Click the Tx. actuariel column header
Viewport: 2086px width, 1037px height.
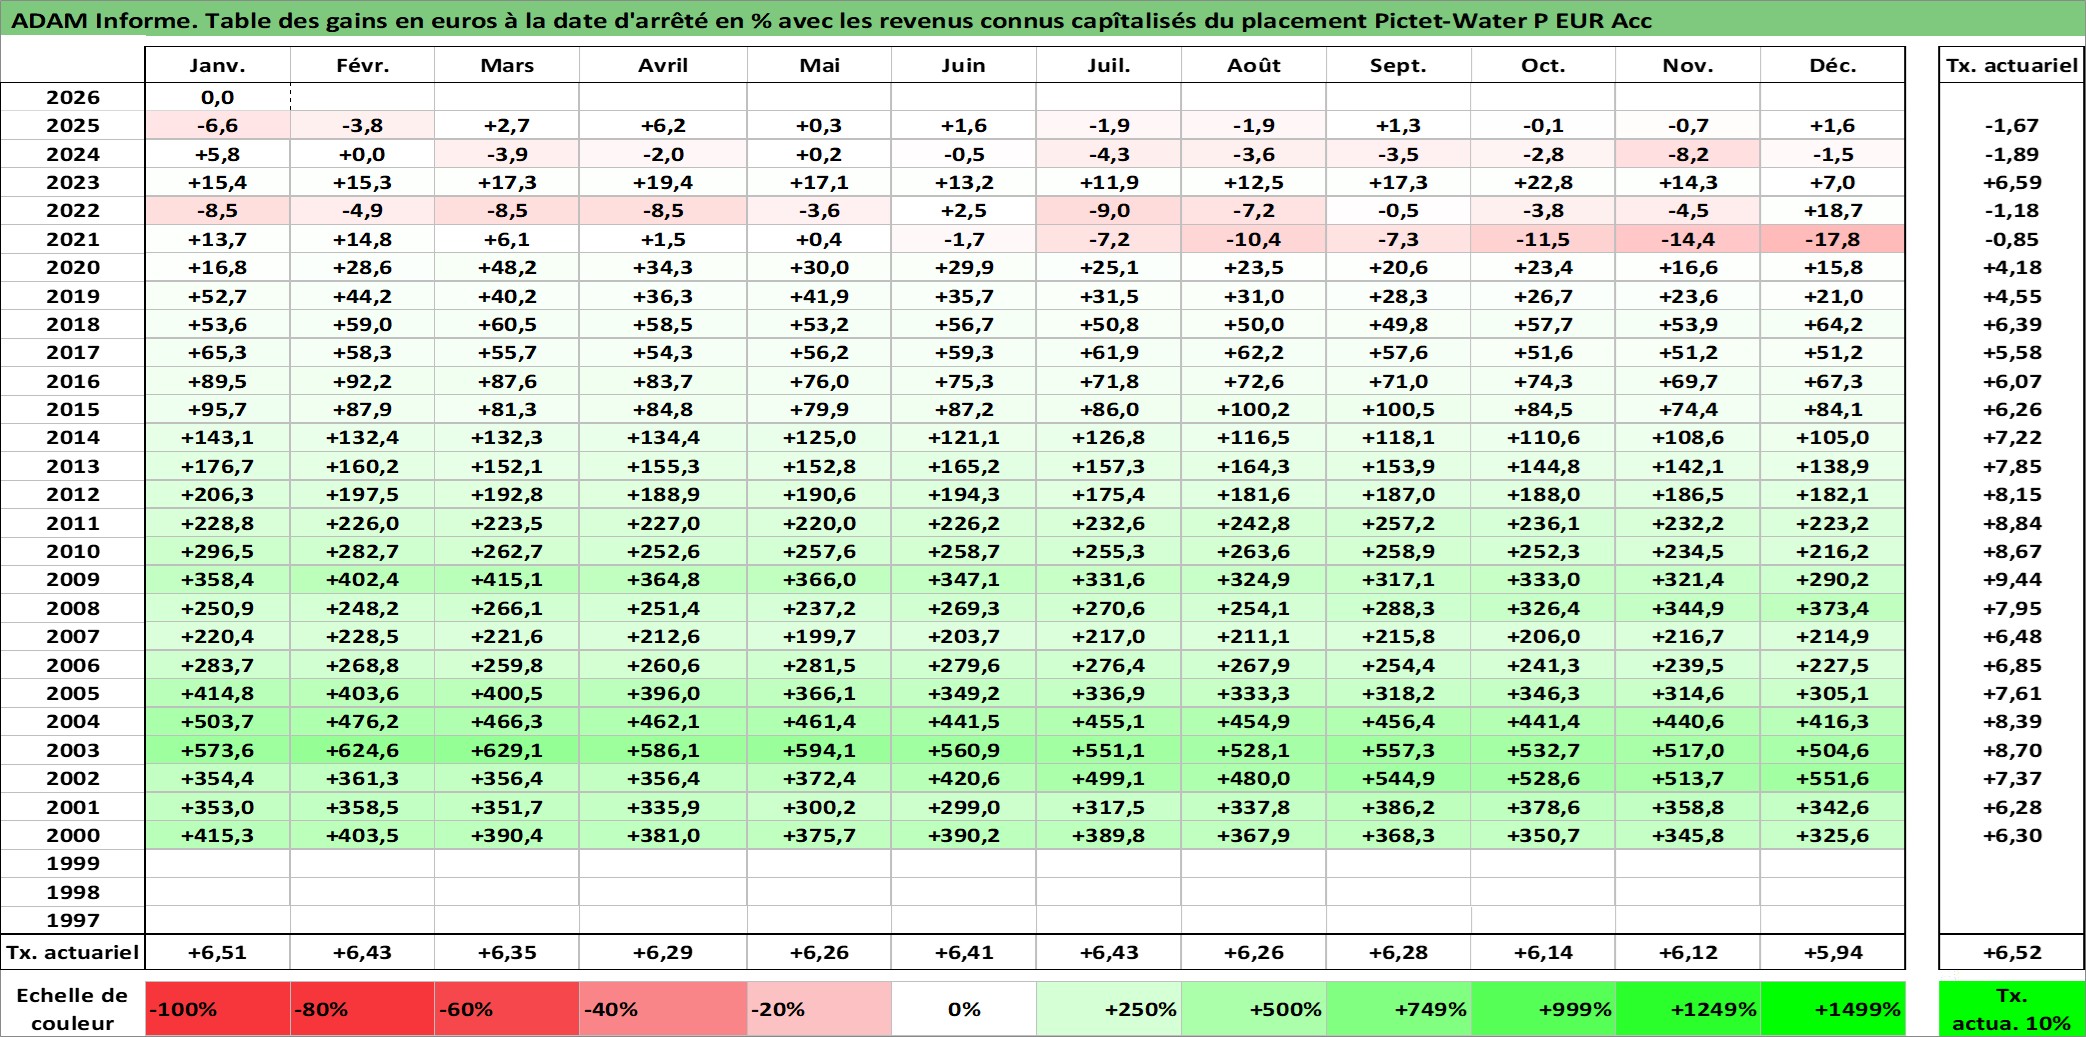(x=2012, y=65)
